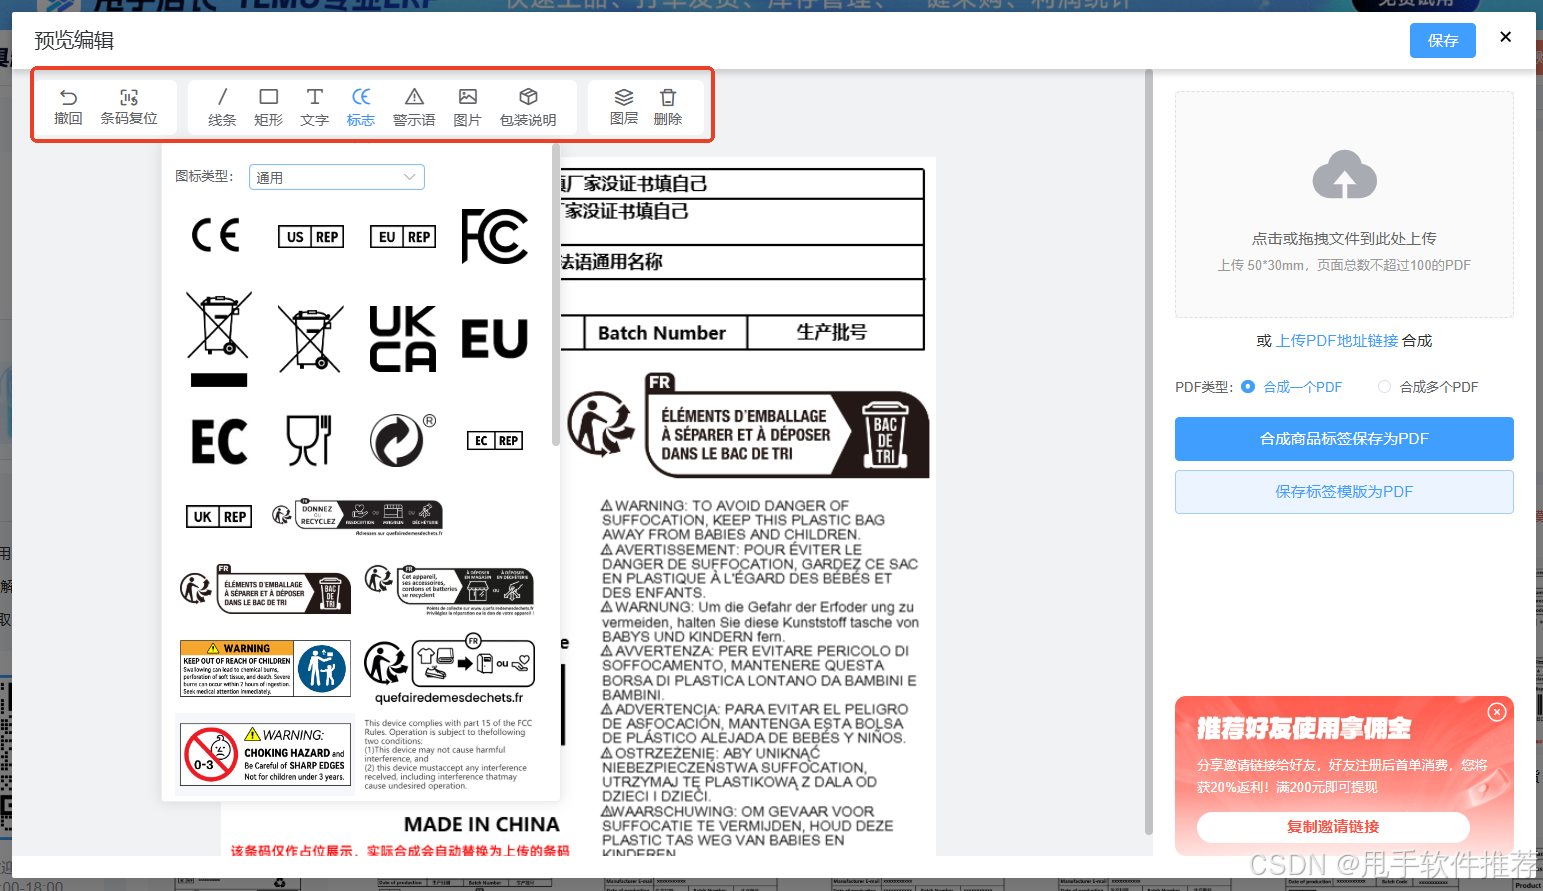Select the 线条 line tool

click(222, 107)
